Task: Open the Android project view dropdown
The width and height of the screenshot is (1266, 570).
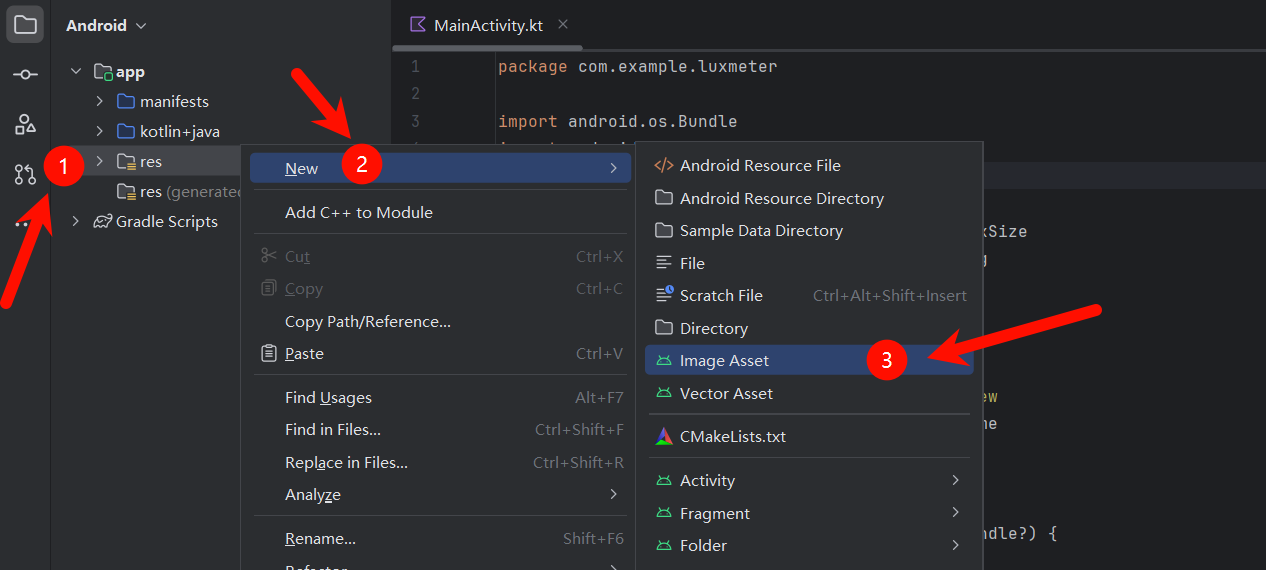Action: [106, 25]
